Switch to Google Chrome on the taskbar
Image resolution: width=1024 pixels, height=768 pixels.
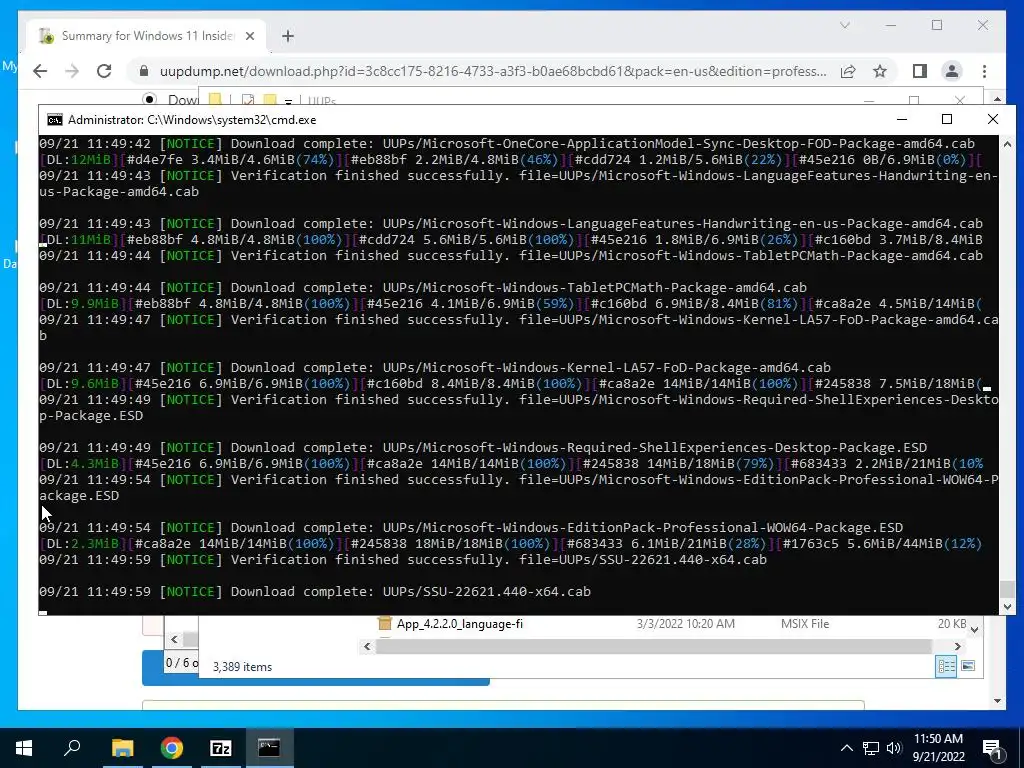coord(172,748)
